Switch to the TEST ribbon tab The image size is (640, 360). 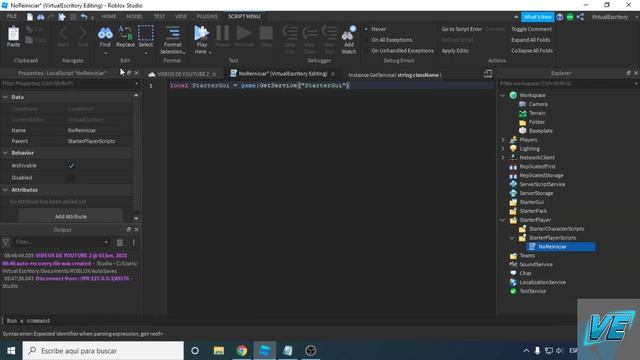(x=159, y=17)
